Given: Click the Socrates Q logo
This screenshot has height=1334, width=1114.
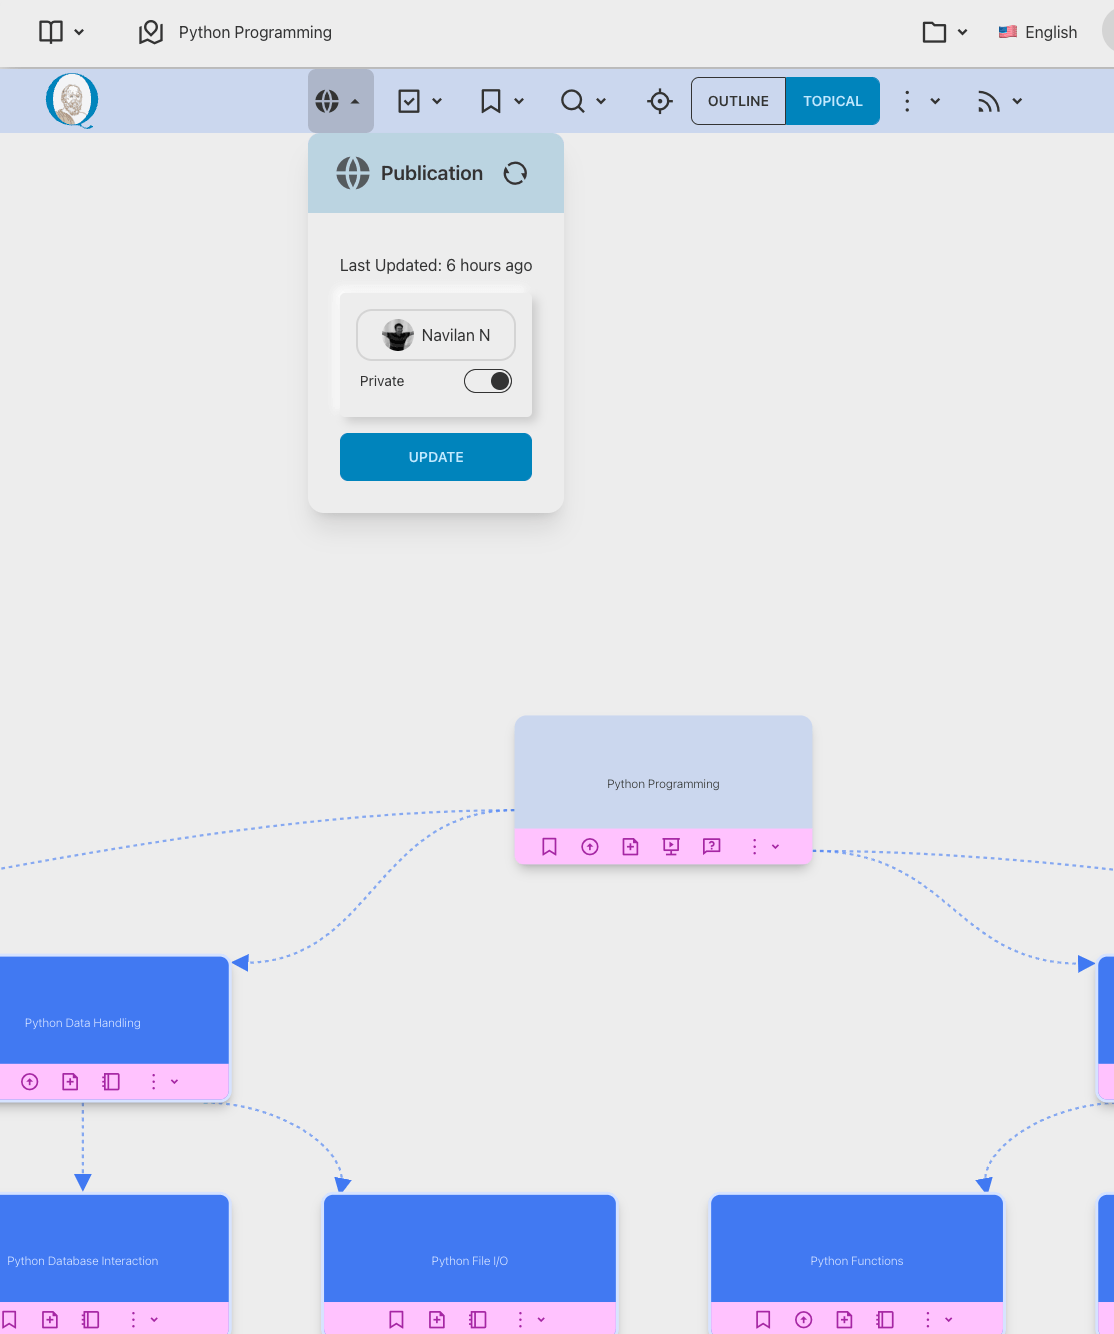Looking at the screenshot, I should click(x=72, y=101).
